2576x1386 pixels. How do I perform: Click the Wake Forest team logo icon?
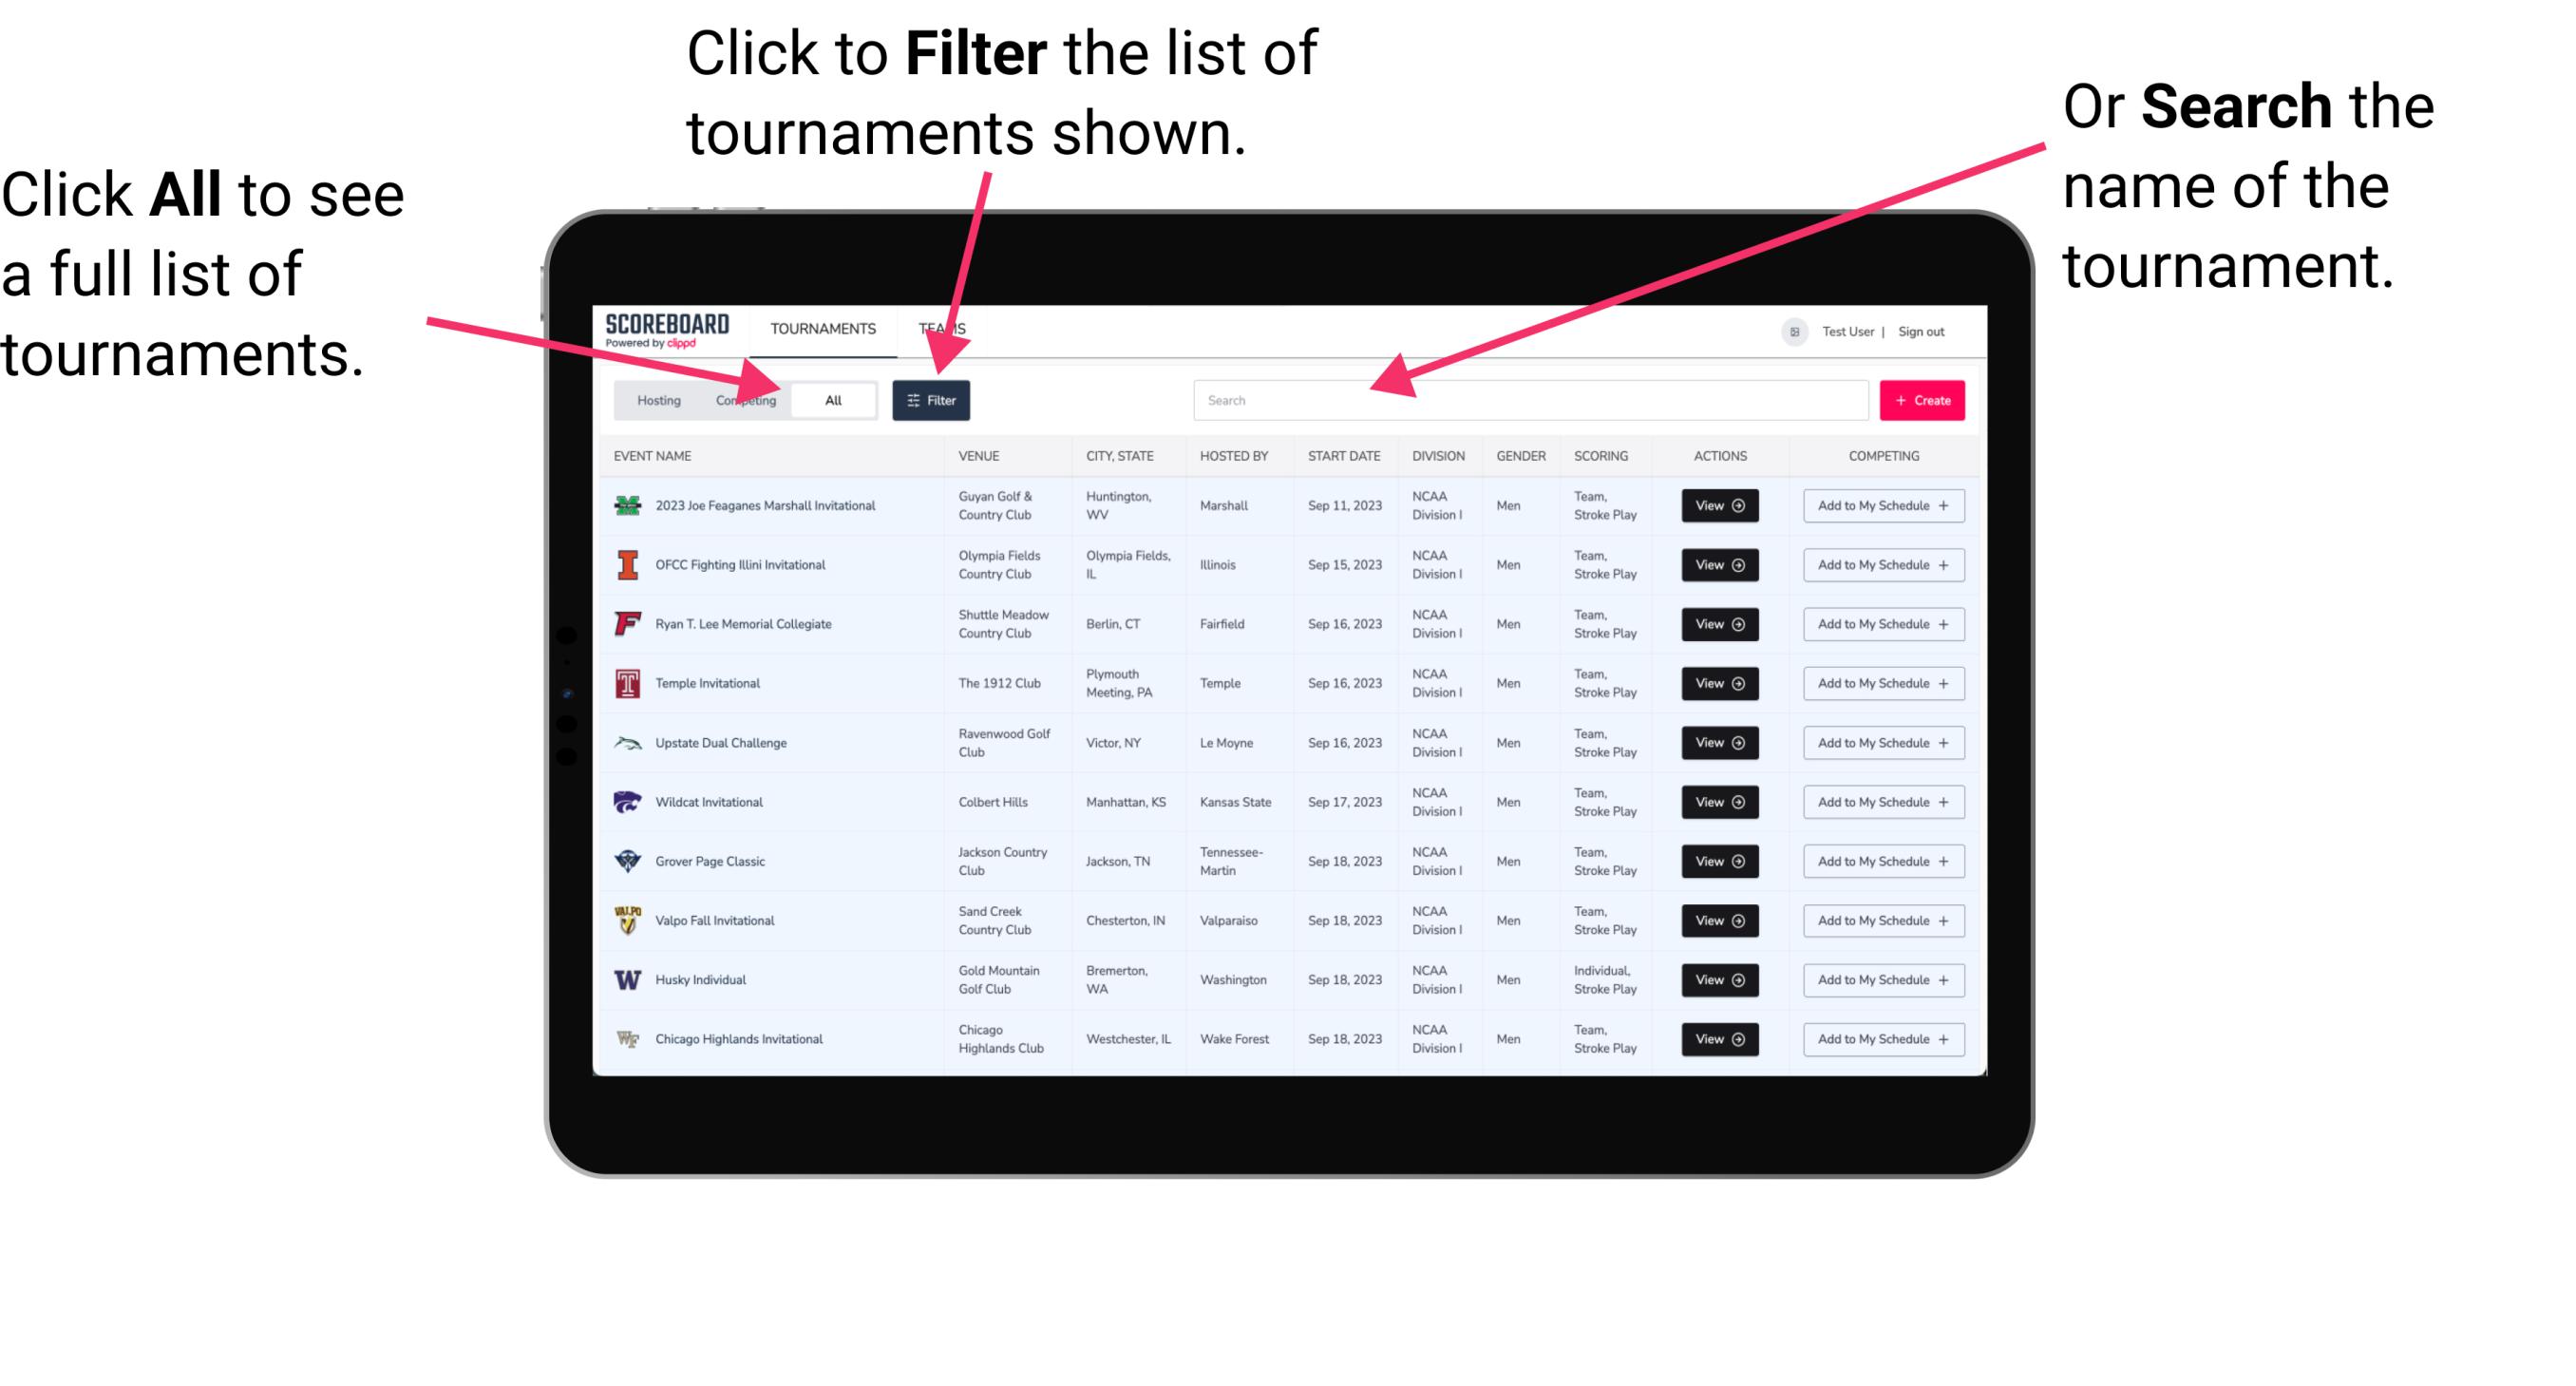pos(630,1037)
